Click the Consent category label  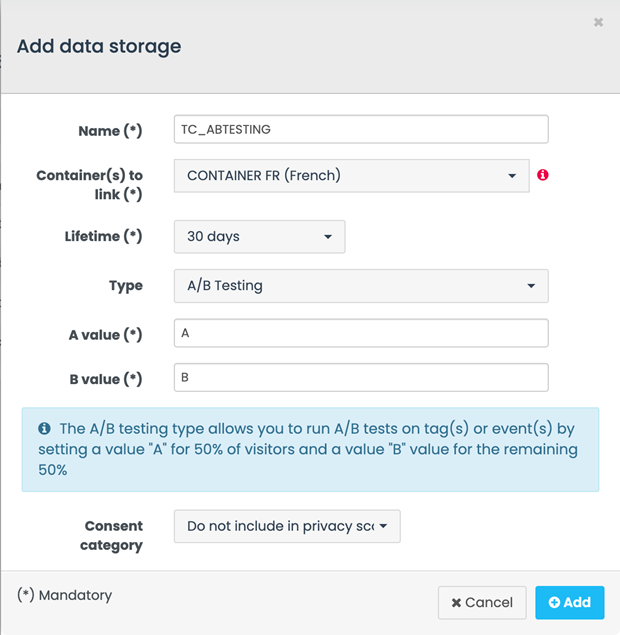(x=113, y=535)
